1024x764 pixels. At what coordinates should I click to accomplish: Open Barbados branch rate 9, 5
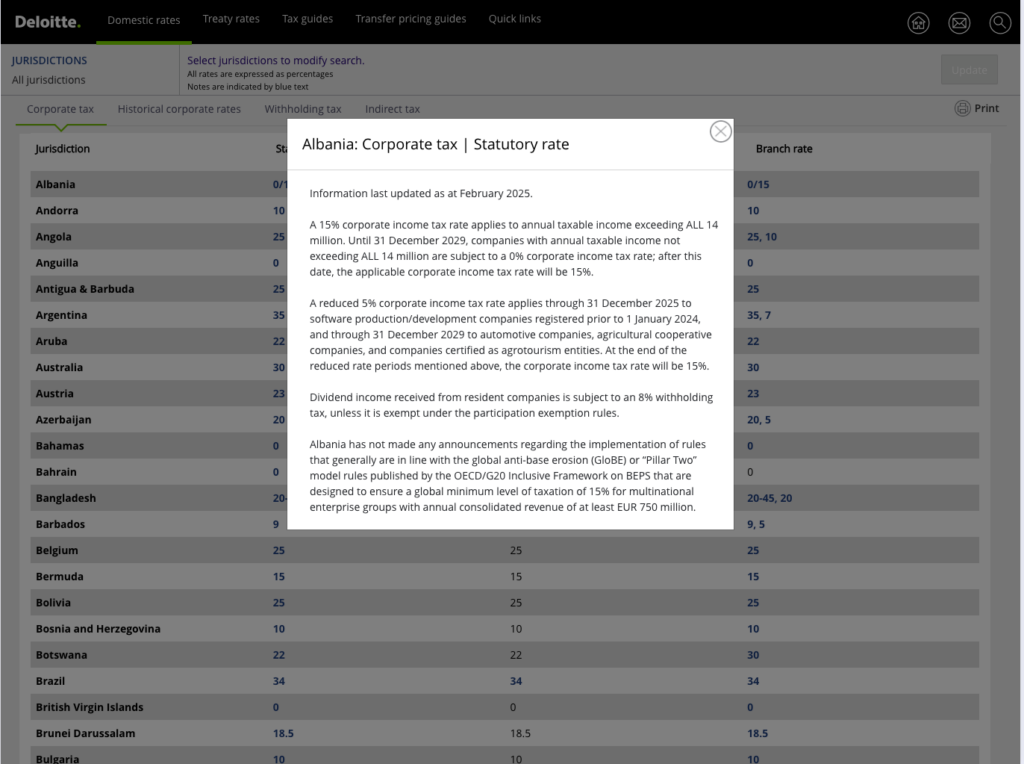click(756, 524)
